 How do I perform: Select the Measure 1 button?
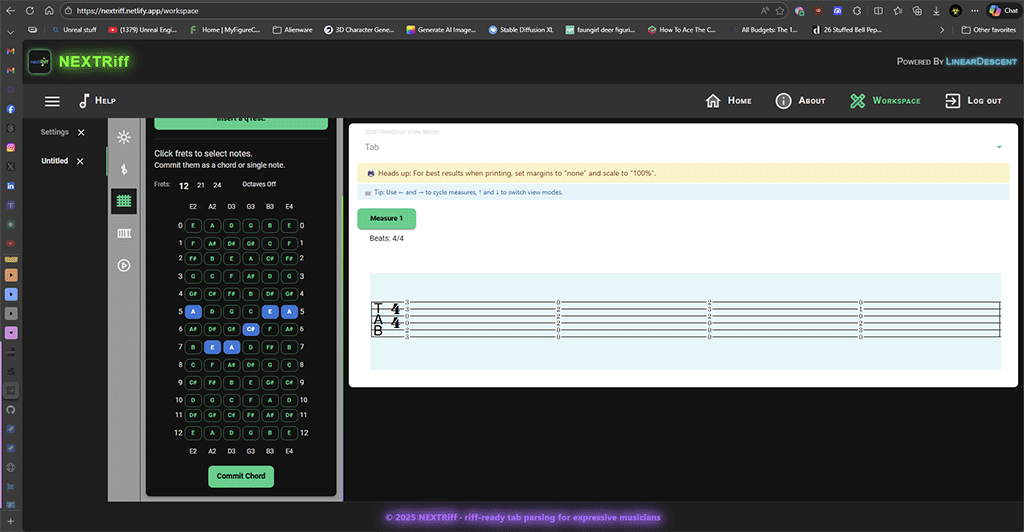click(386, 218)
